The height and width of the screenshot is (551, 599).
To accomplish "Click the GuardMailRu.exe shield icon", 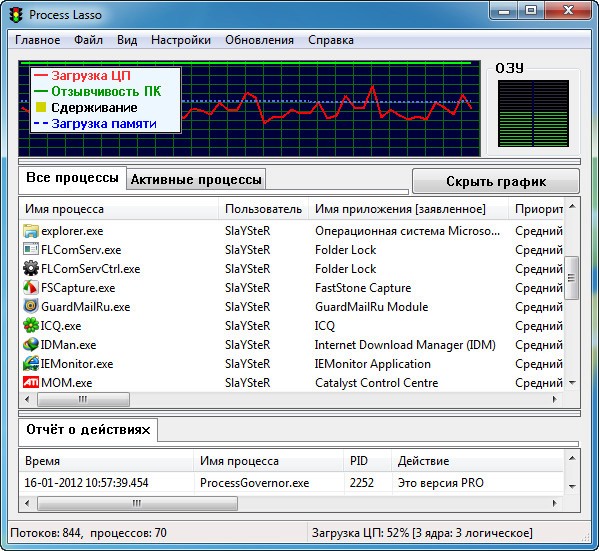I will [31, 306].
